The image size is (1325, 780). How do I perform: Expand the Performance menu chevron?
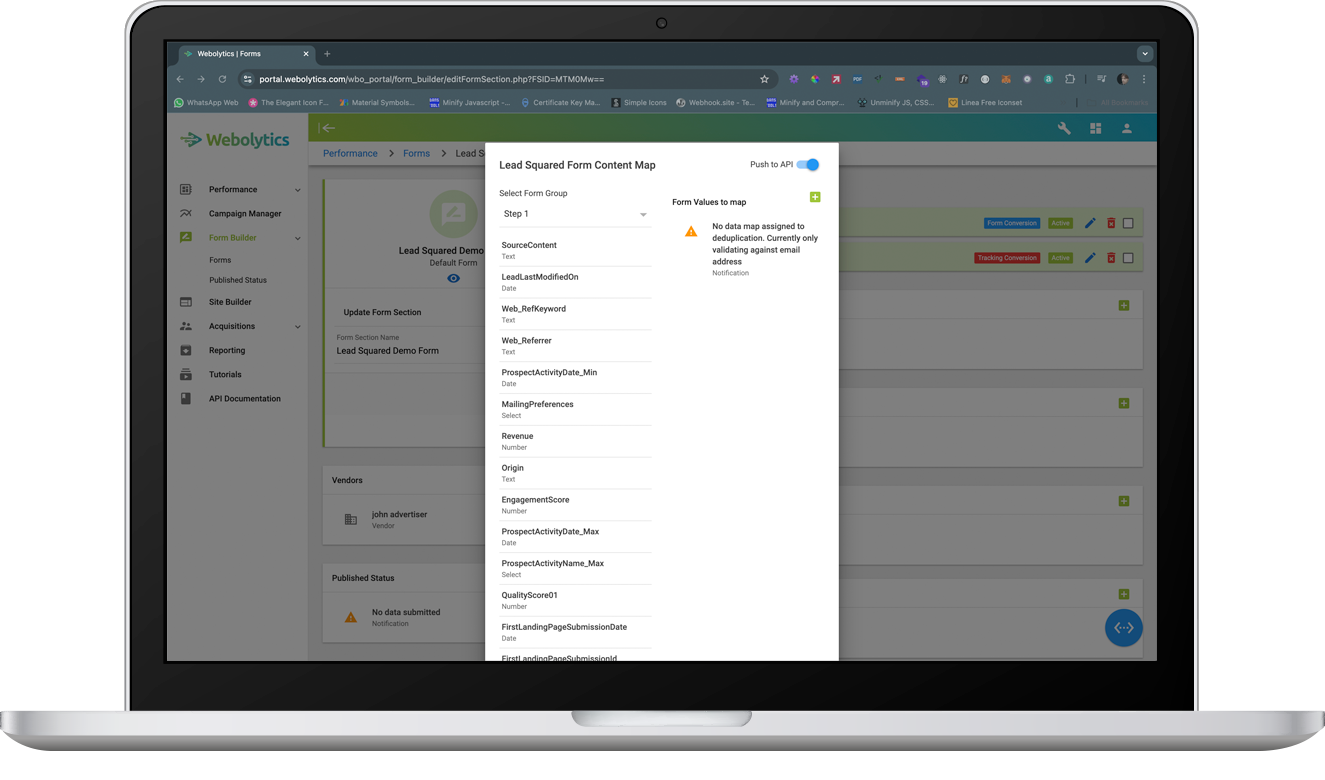(x=298, y=190)
